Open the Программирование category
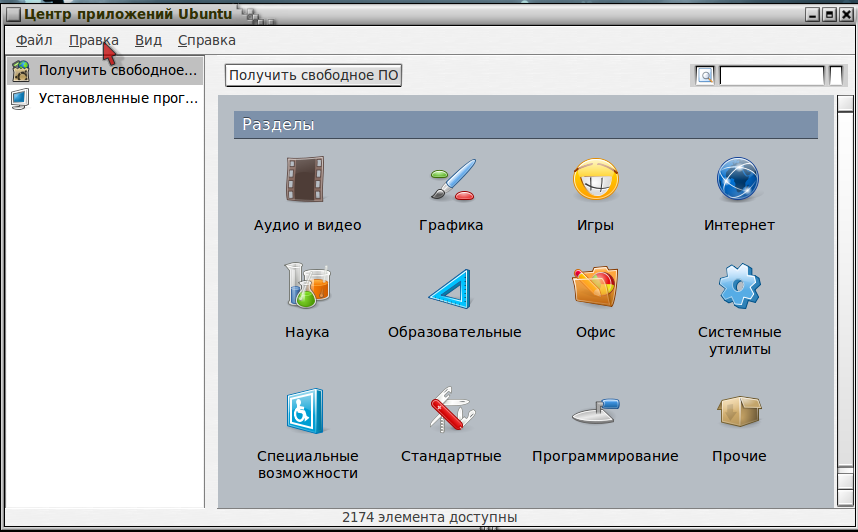 [597, 410]
